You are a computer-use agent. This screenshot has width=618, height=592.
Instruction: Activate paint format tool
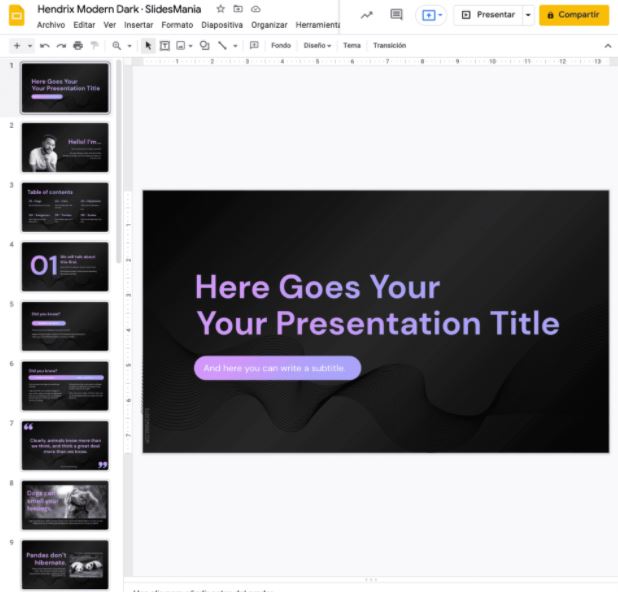(95, 46)
